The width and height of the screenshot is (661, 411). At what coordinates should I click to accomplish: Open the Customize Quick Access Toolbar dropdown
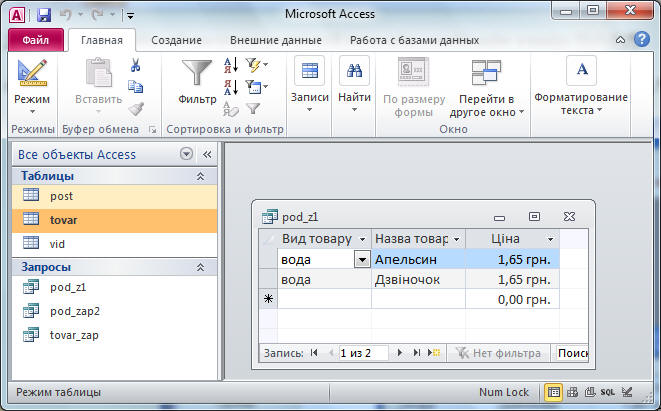pos(130,16)
